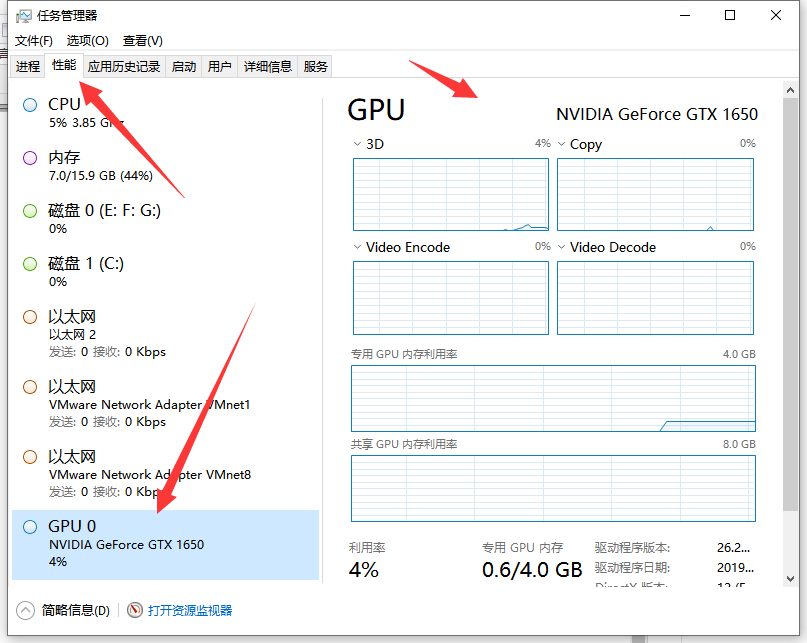The image size is (807, 643).
Task: Select the VMware Network Adapter VMnet8 entry
Action: 150,474
